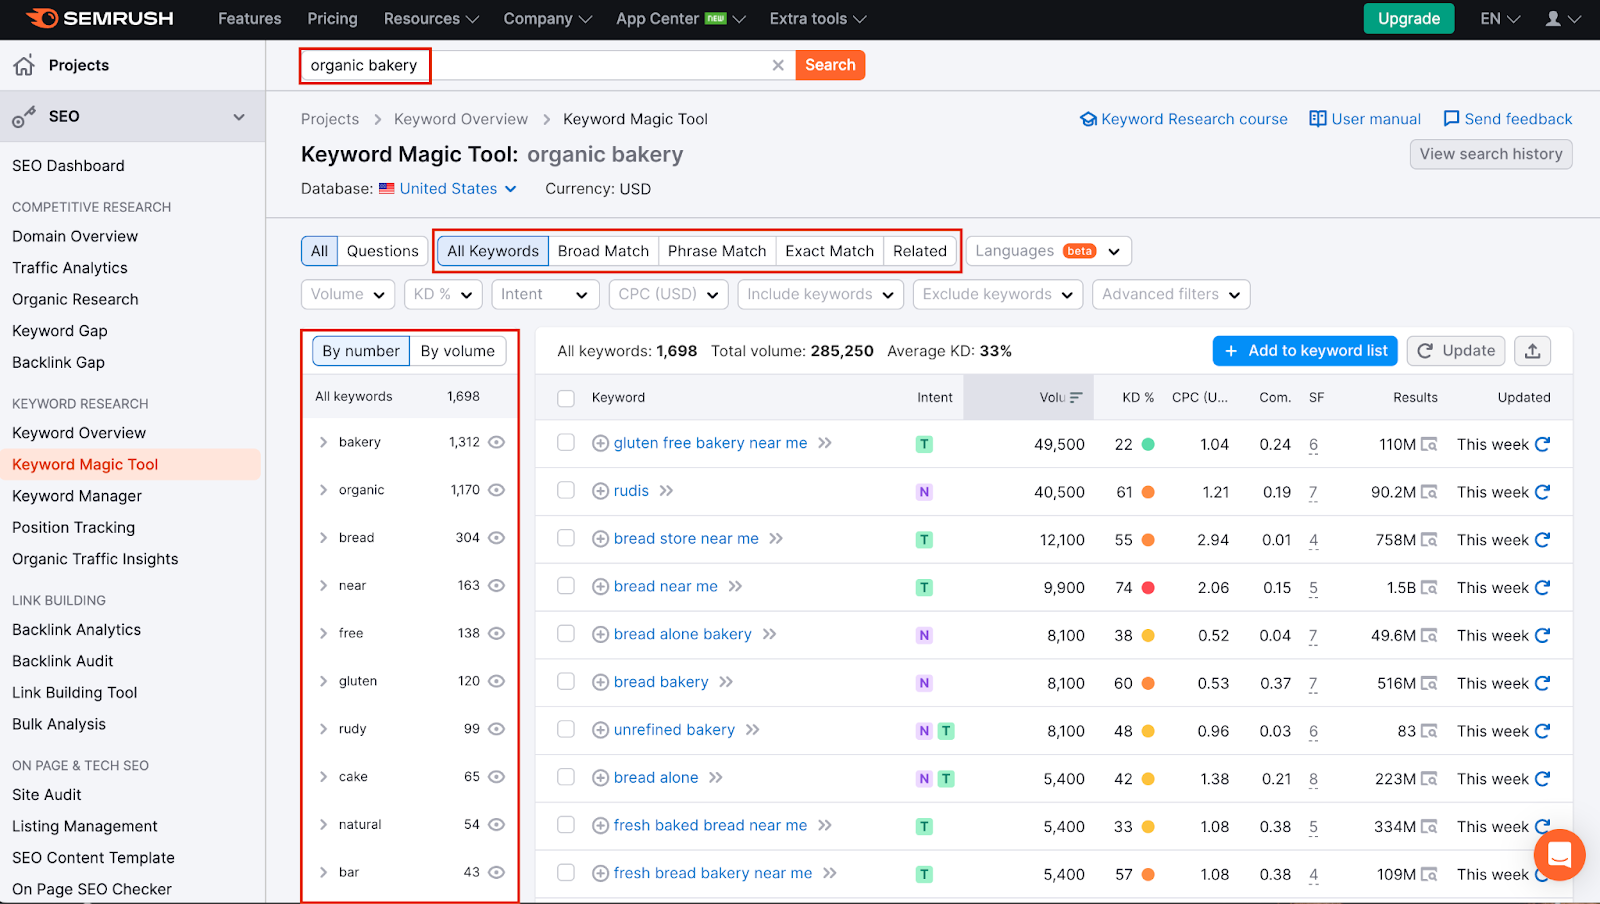Click Add to keyword list button
This screenshot has width=1600, height=904.
pos(1305,351)
